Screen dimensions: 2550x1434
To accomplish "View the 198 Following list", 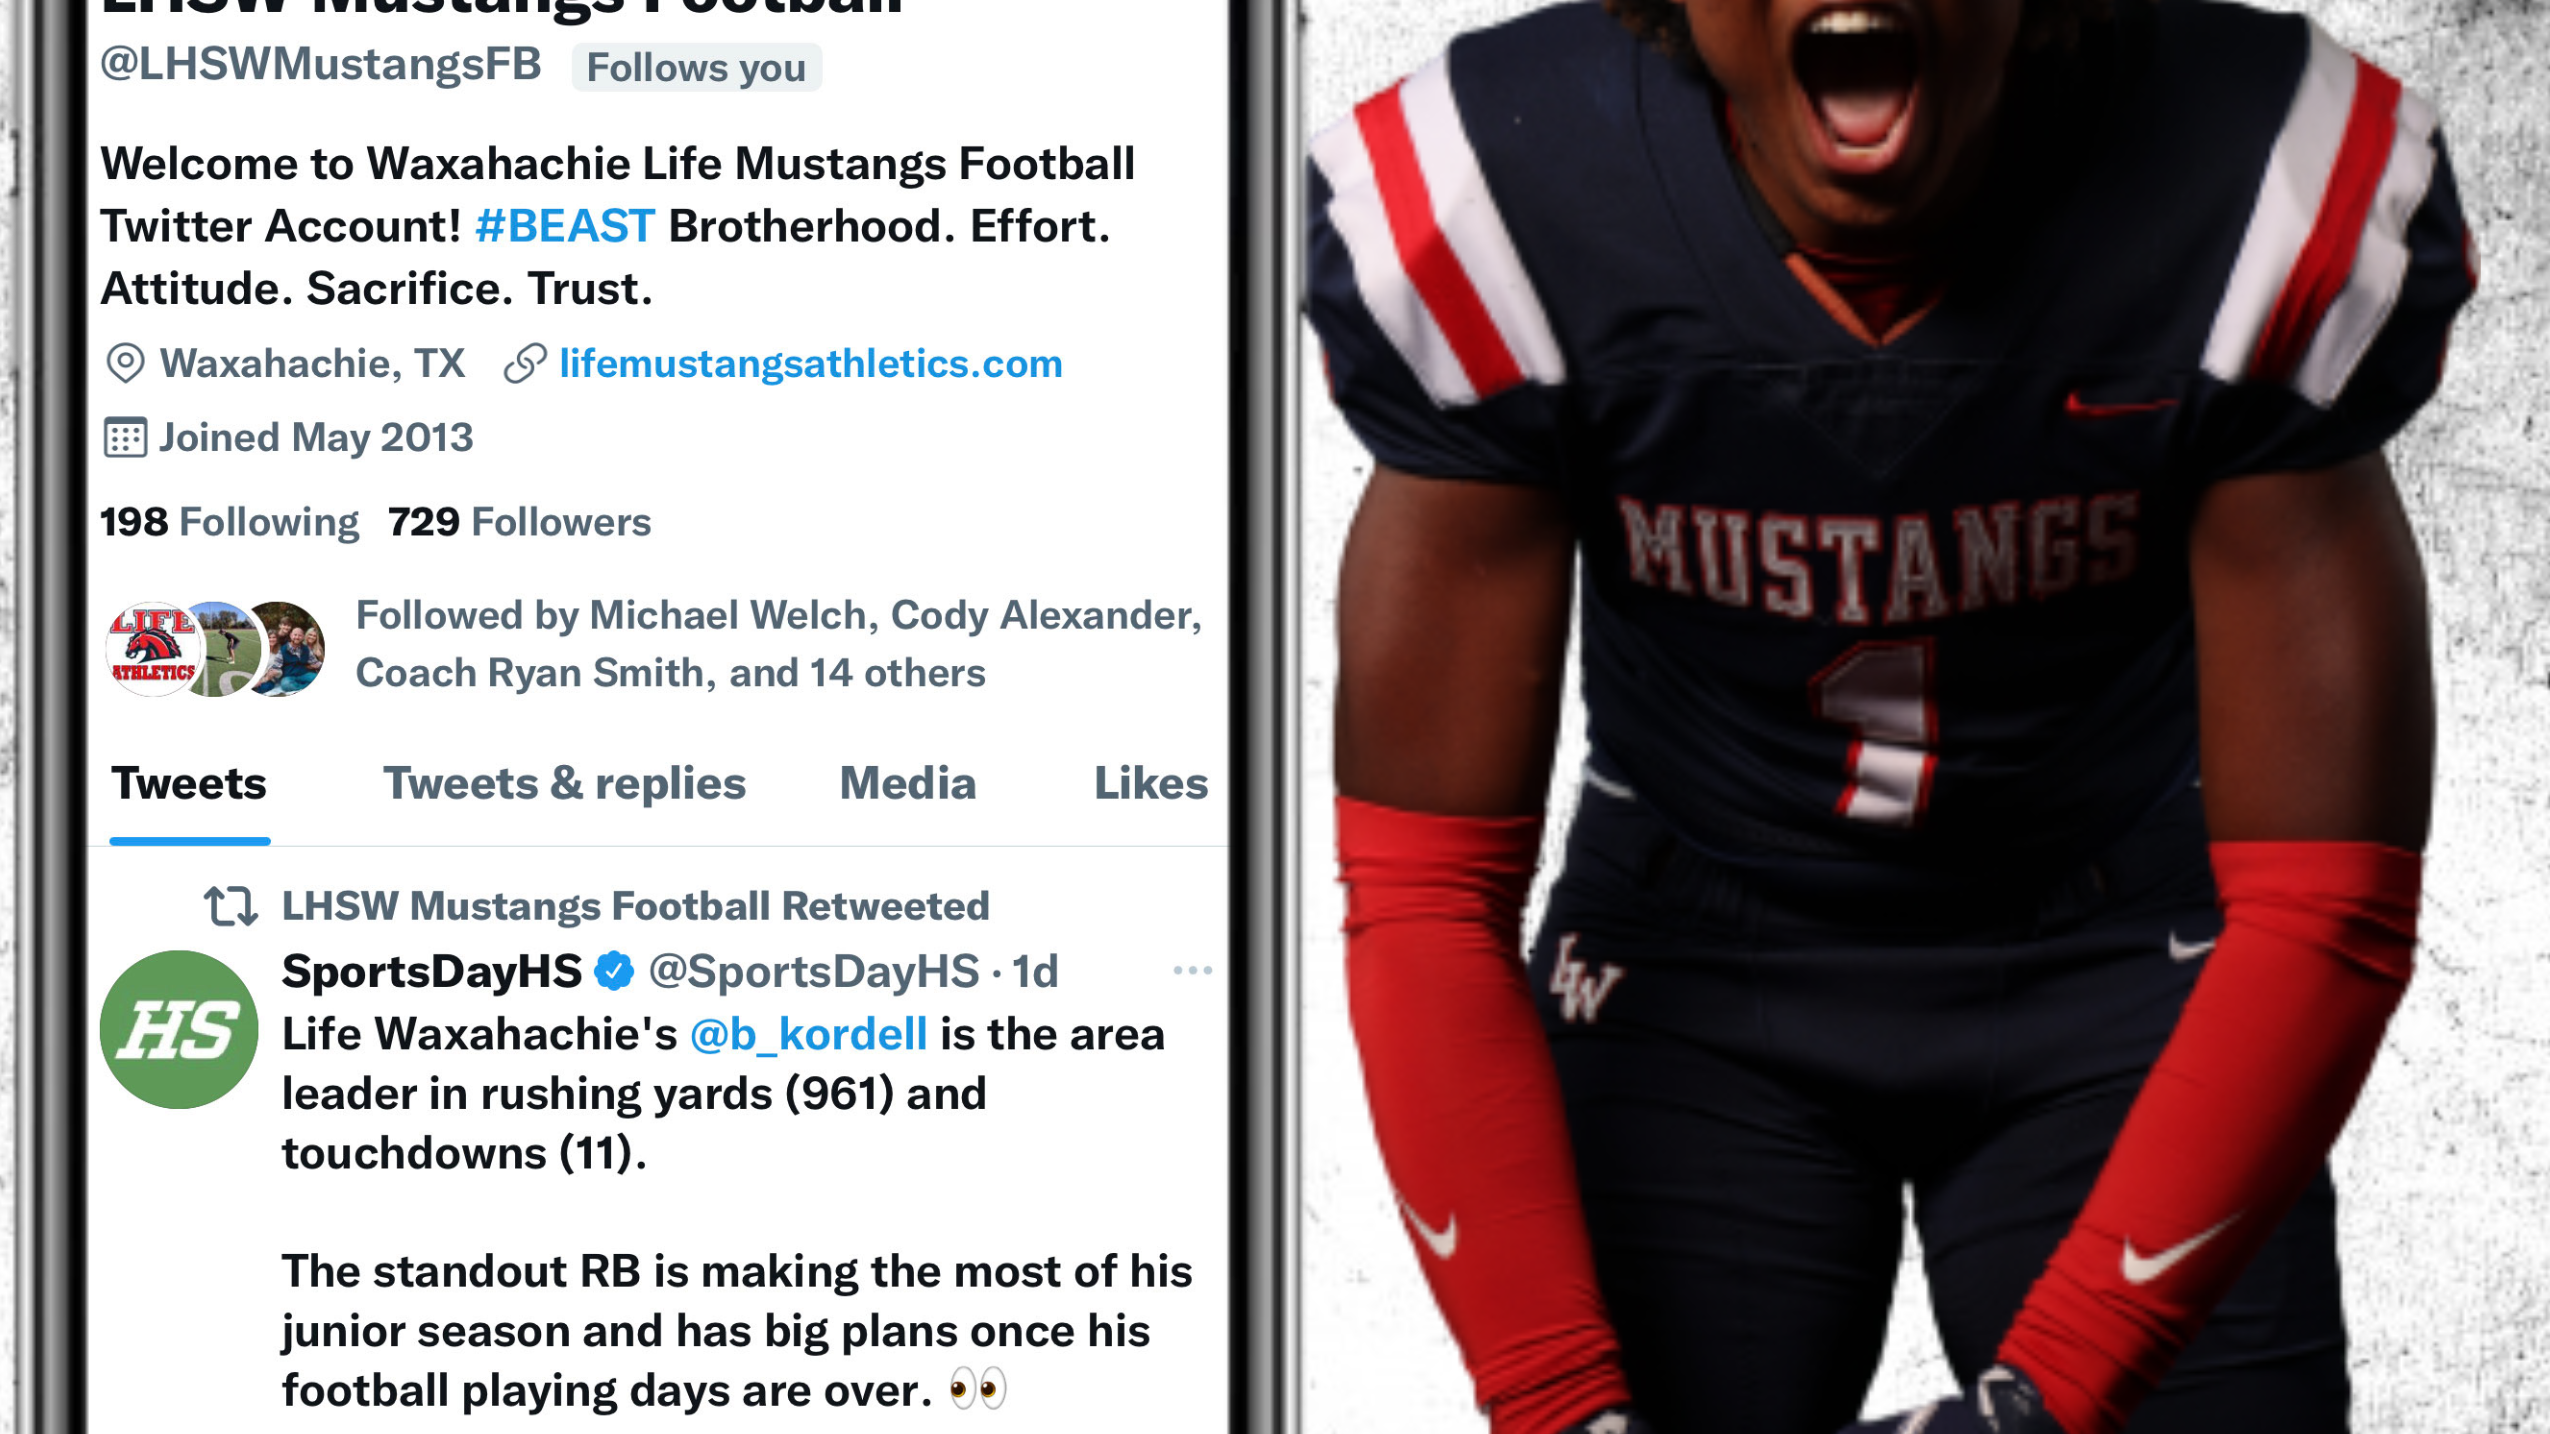I will pos(229,522).
